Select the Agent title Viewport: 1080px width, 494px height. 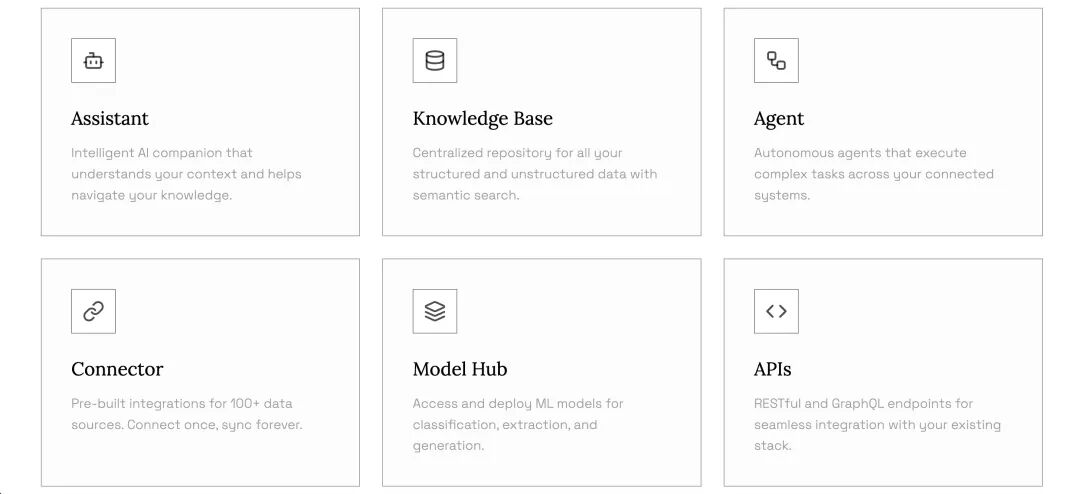779,118
